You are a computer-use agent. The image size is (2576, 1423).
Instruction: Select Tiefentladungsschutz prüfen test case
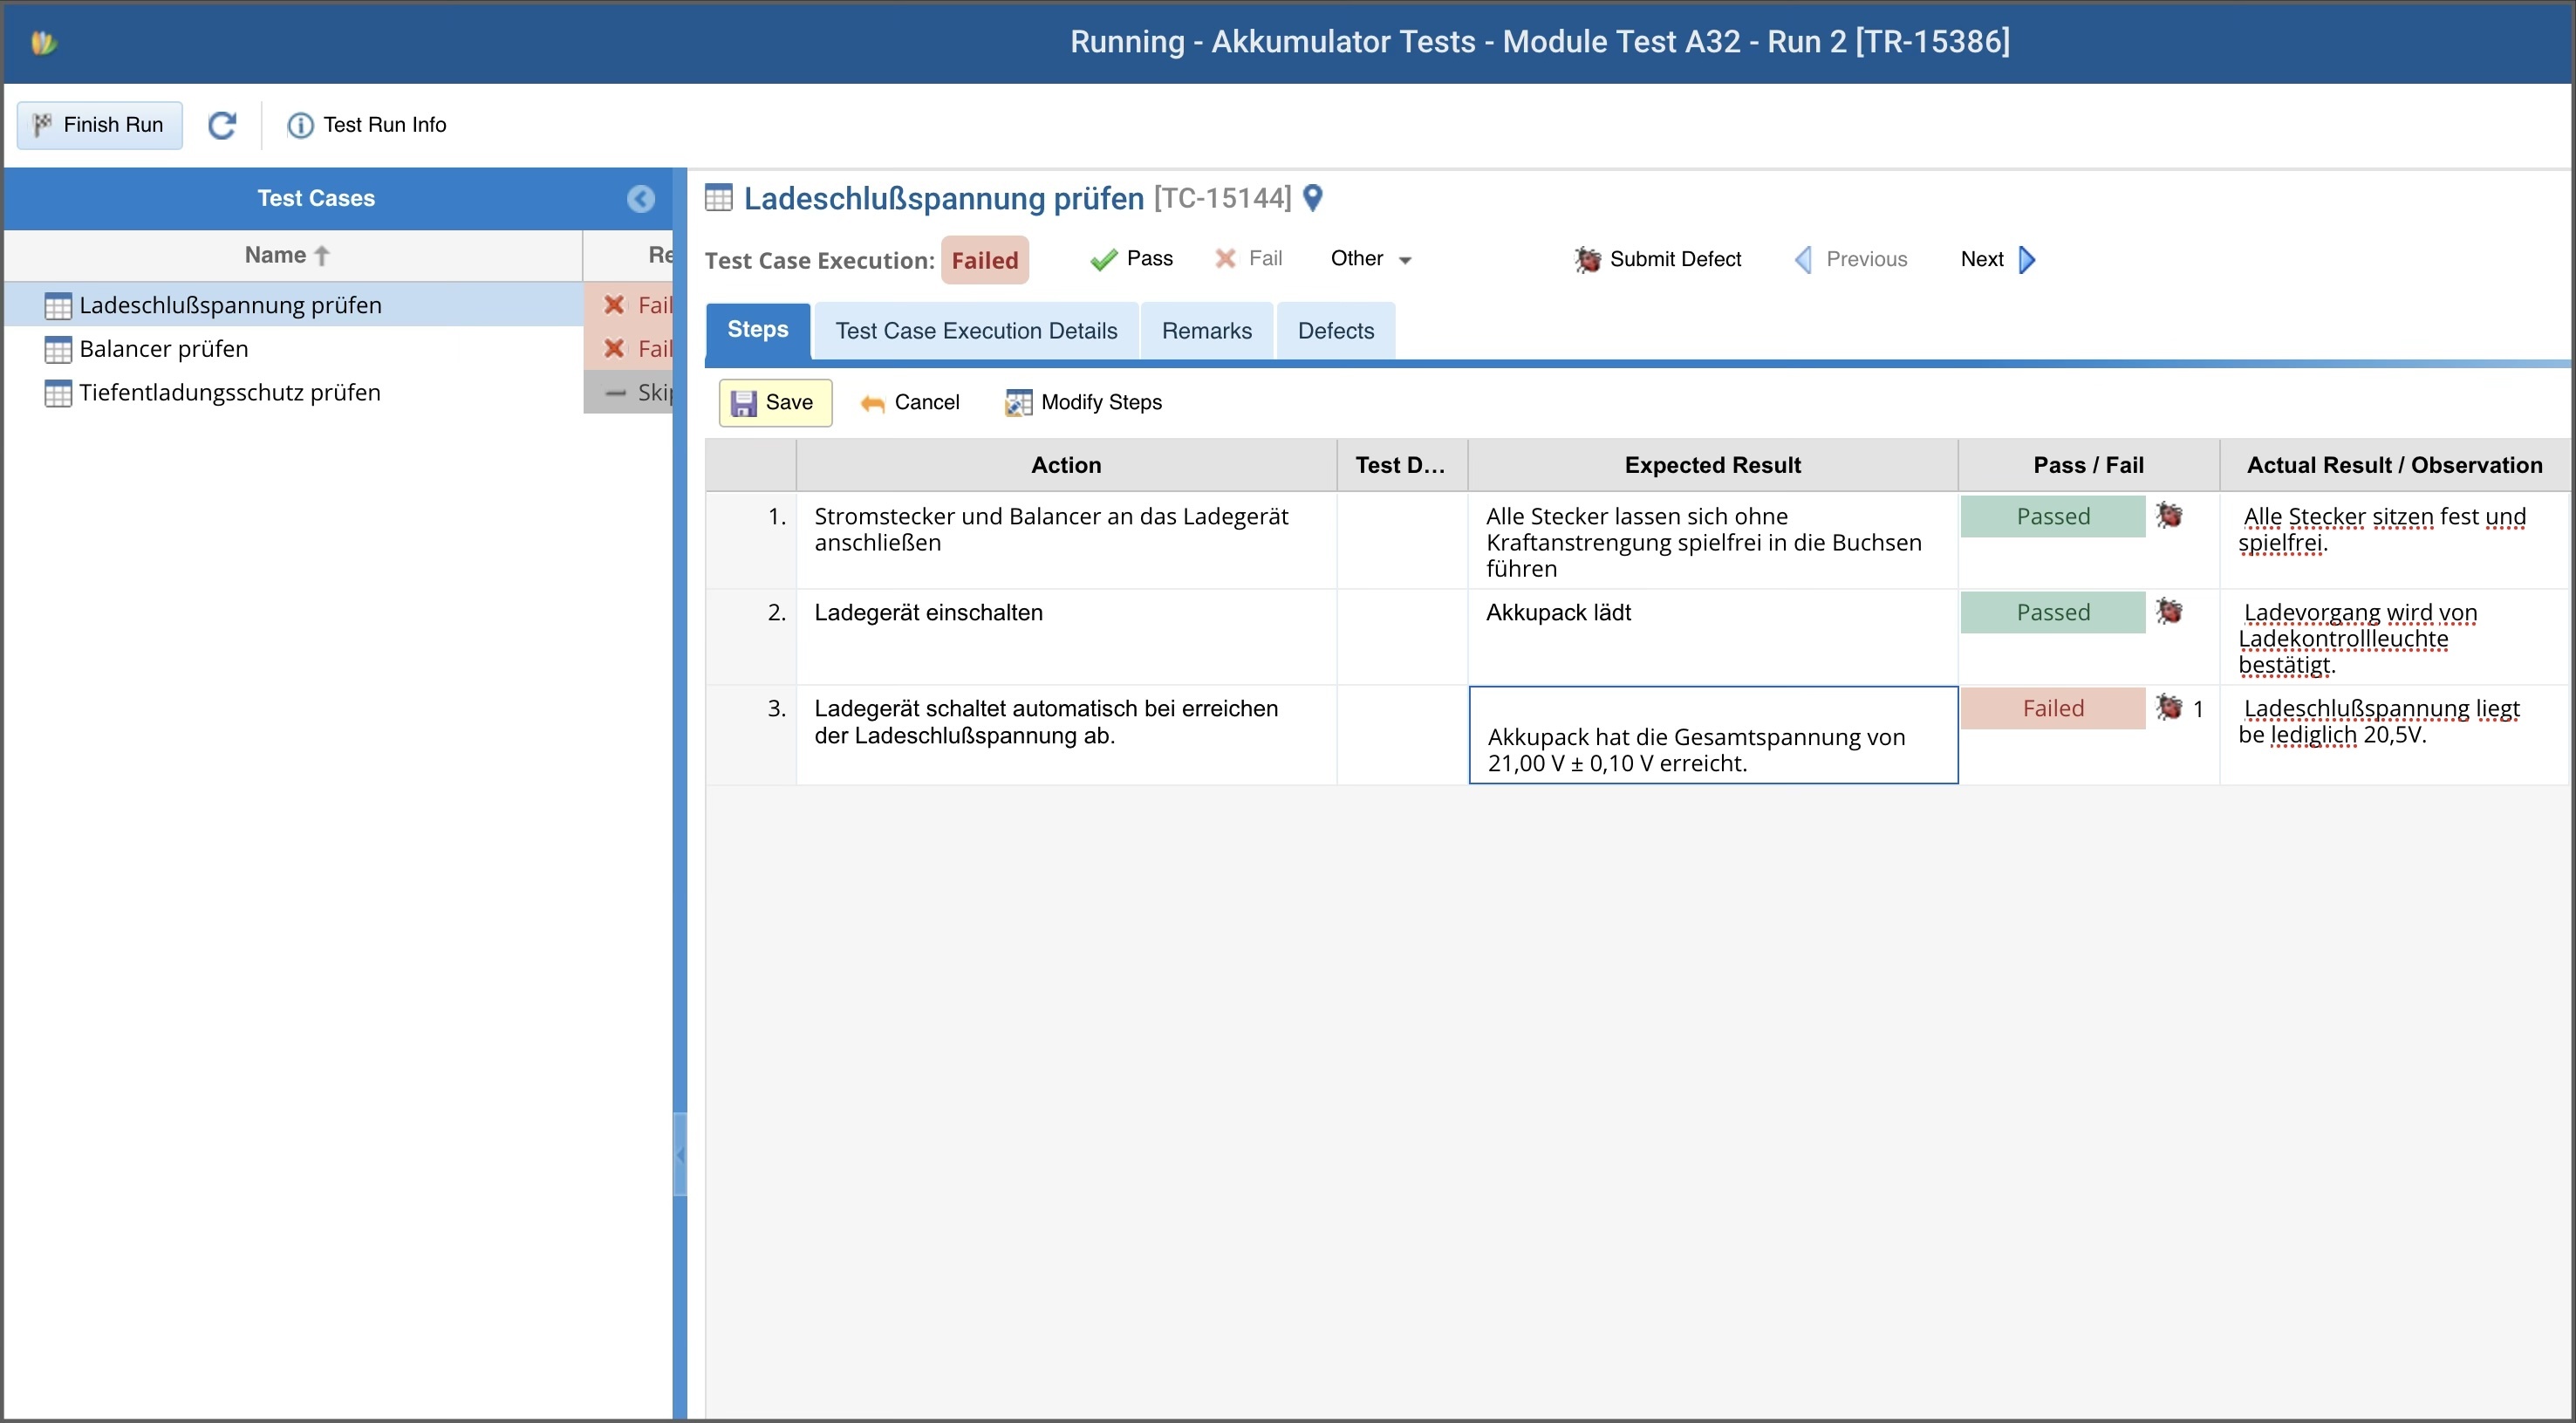tap(230, 393)
